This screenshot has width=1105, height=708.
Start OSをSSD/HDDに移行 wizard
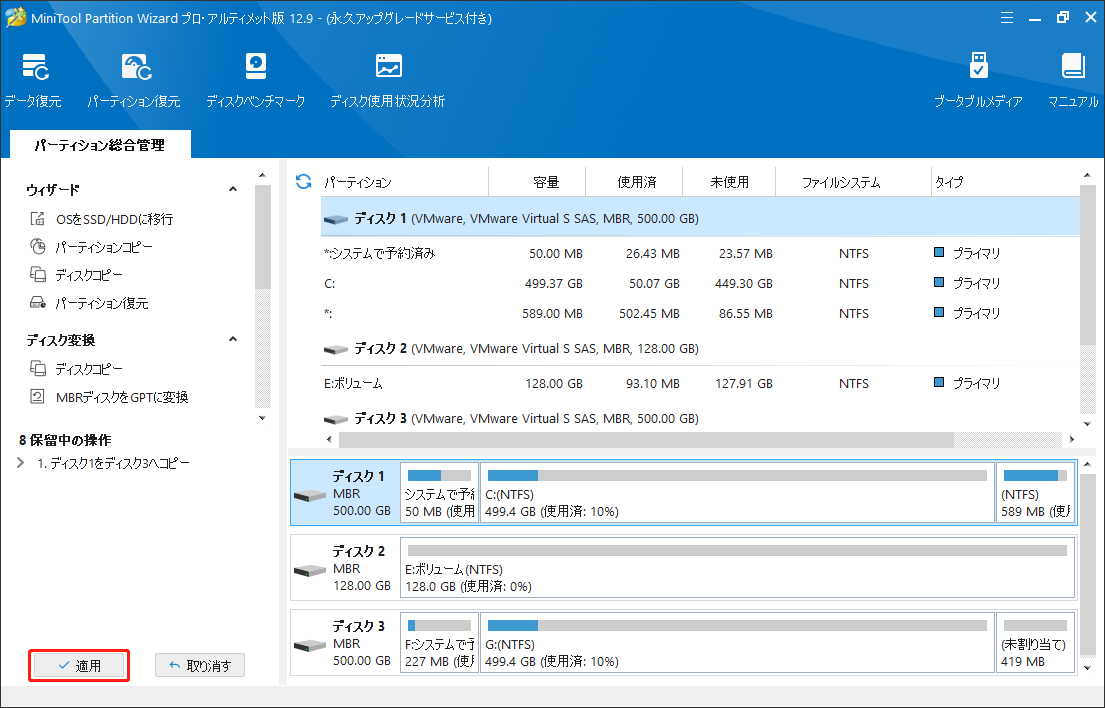(x=101, y=219)
